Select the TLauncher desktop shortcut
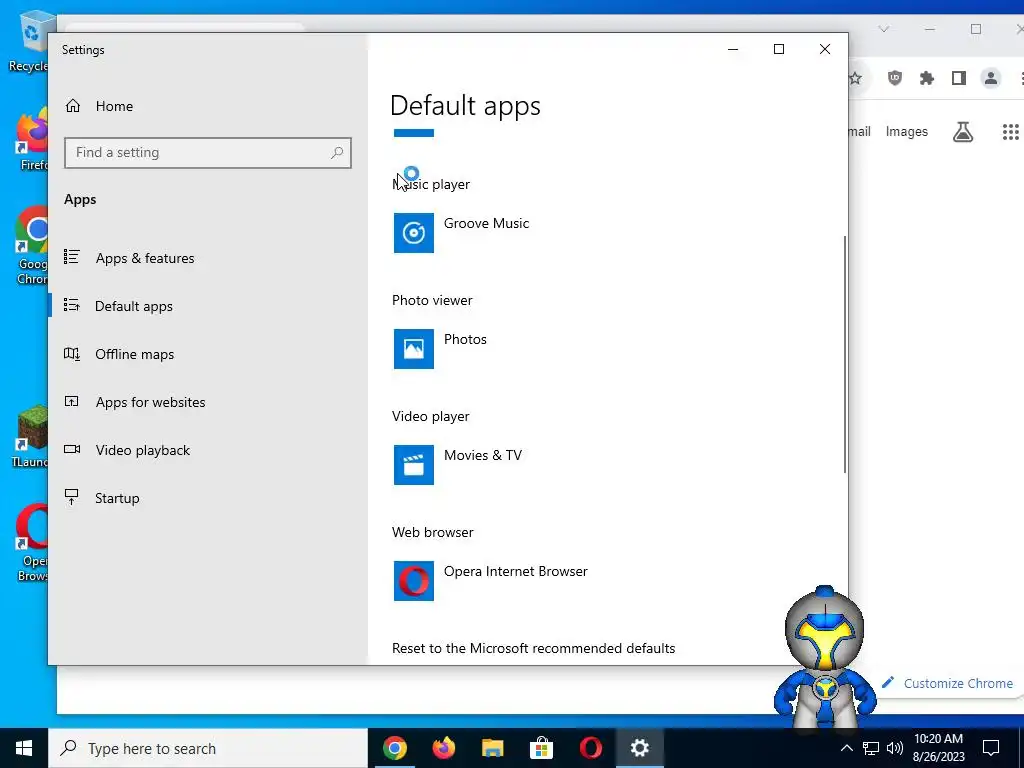1024x768 pixels. pos(30,436)
